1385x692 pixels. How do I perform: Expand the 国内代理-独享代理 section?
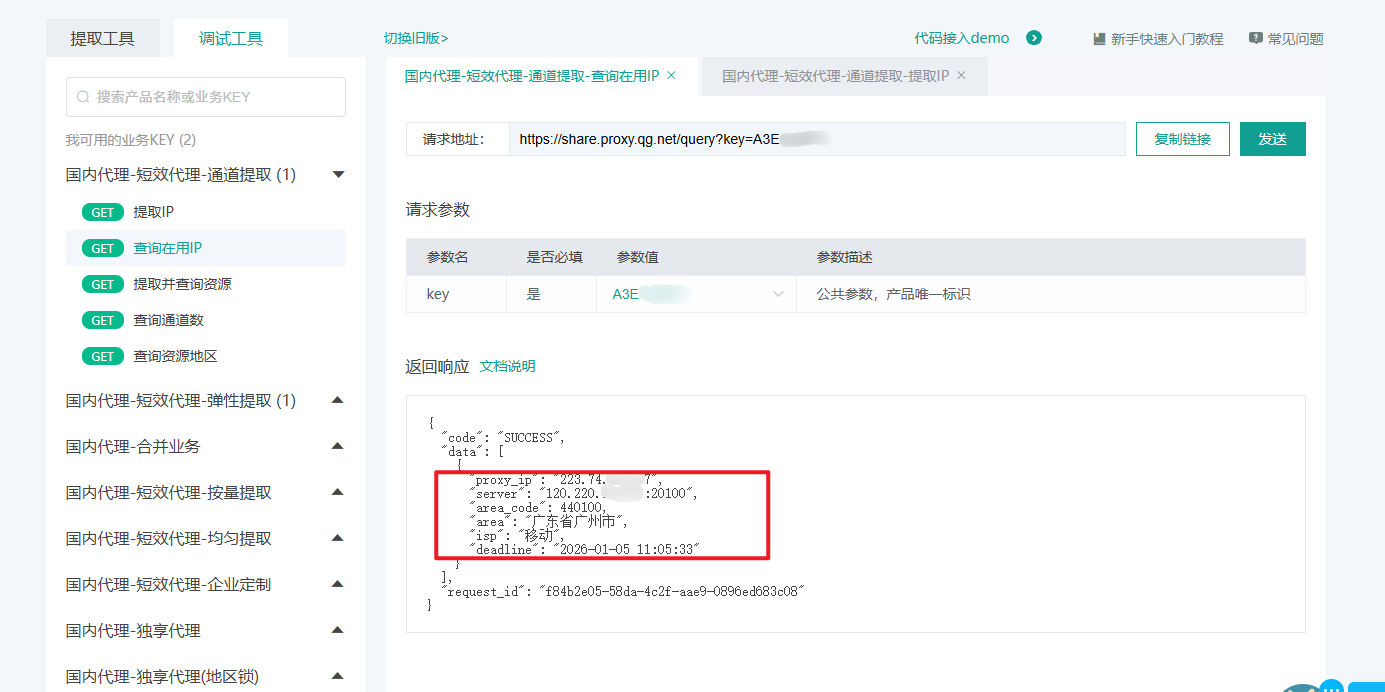pyautogui.click(x=338, y=630)
